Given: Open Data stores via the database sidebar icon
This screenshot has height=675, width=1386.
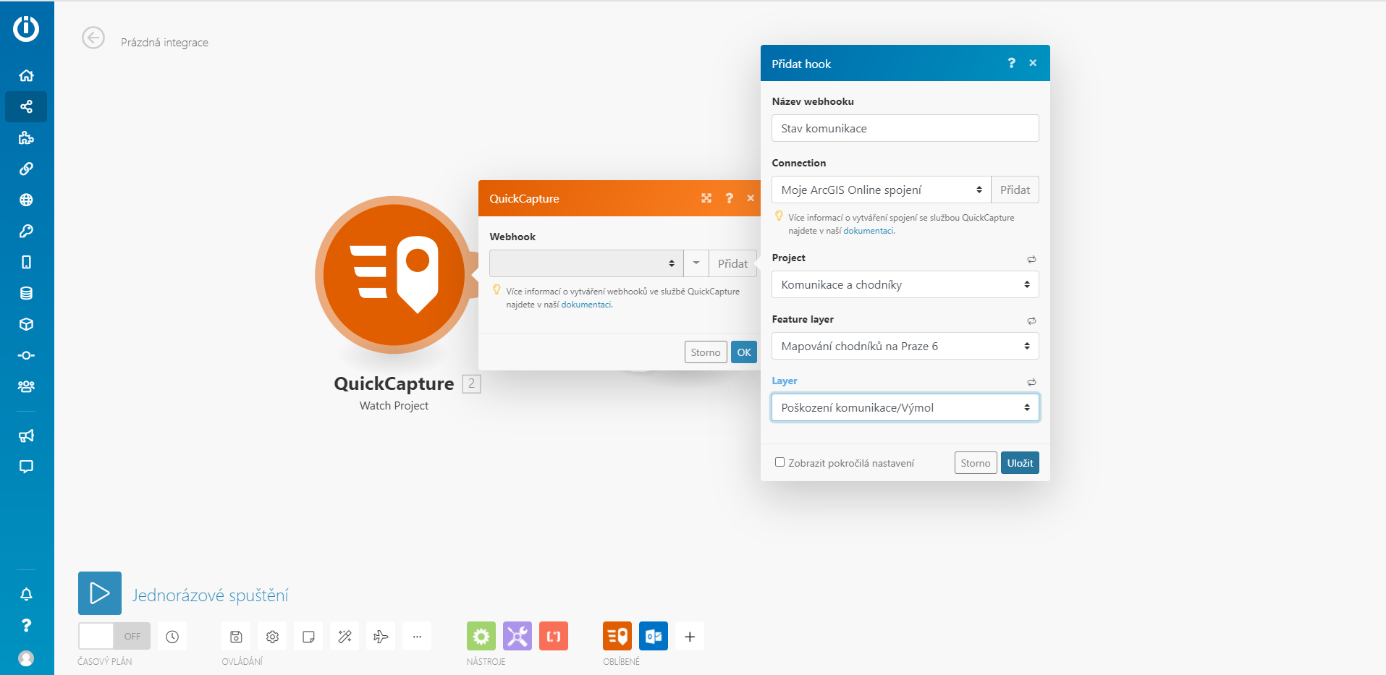Looking at the screenshot, I should 27,293.
